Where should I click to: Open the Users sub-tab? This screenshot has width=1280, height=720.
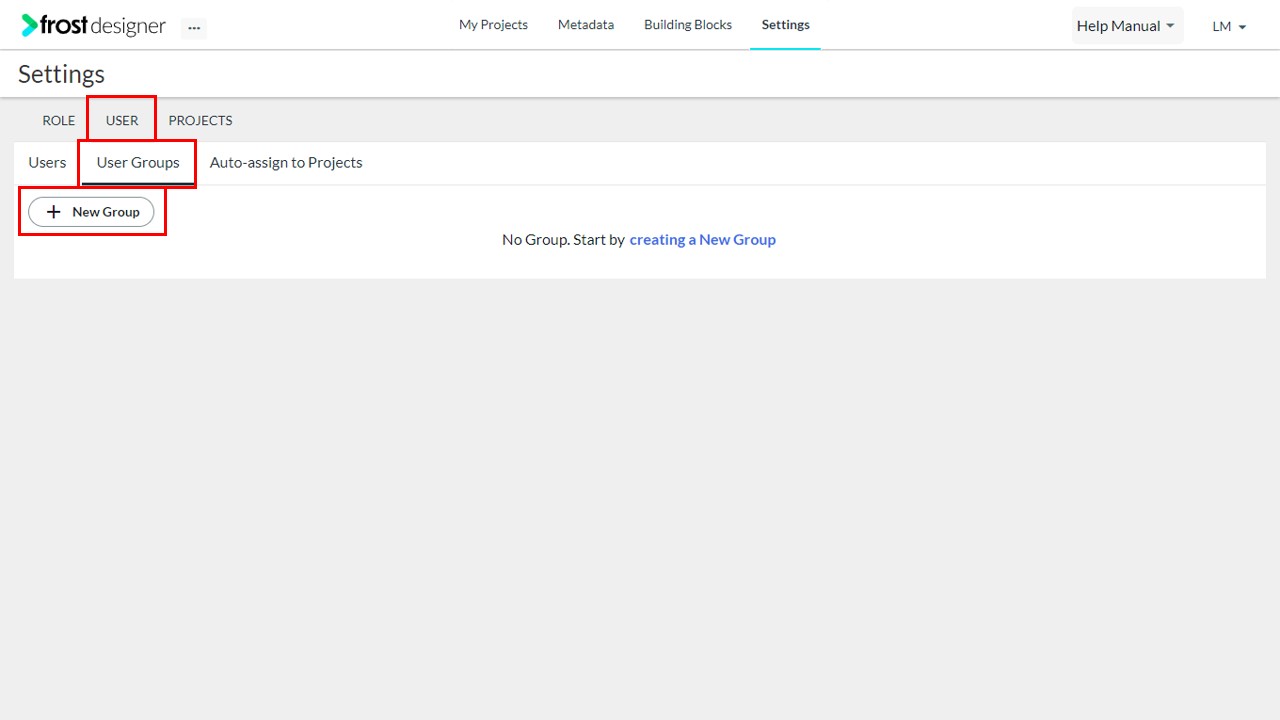click(47, 162)
